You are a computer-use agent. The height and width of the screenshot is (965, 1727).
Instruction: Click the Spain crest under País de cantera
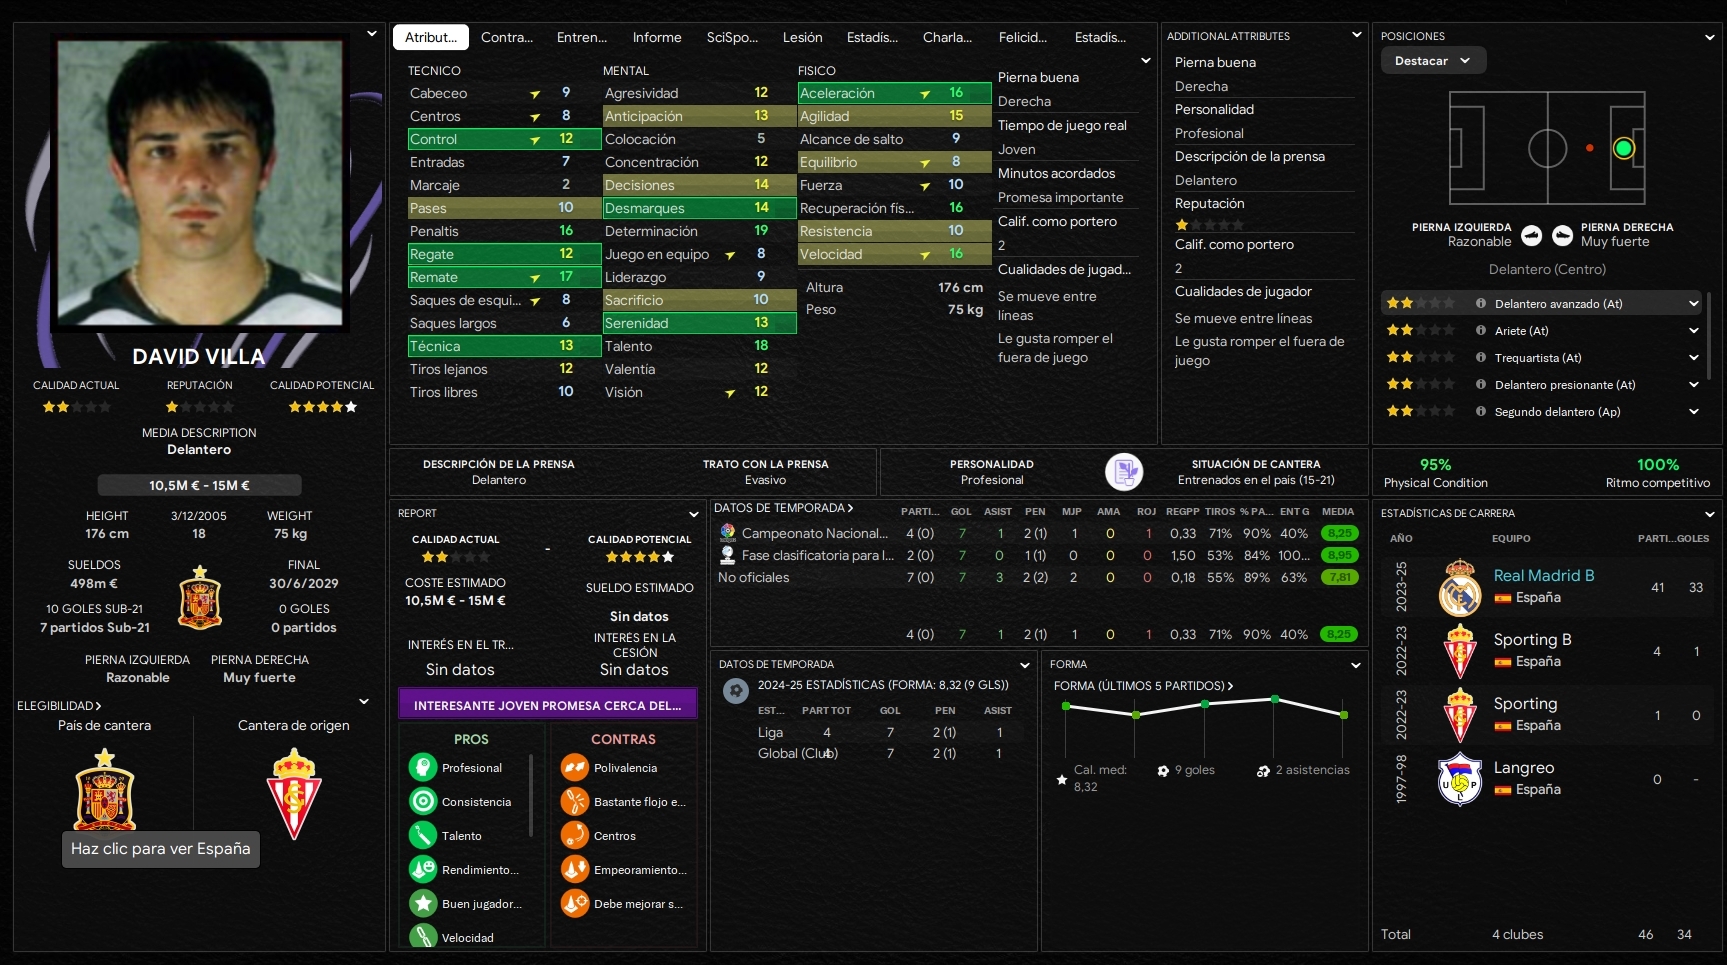tap(105, 790)
